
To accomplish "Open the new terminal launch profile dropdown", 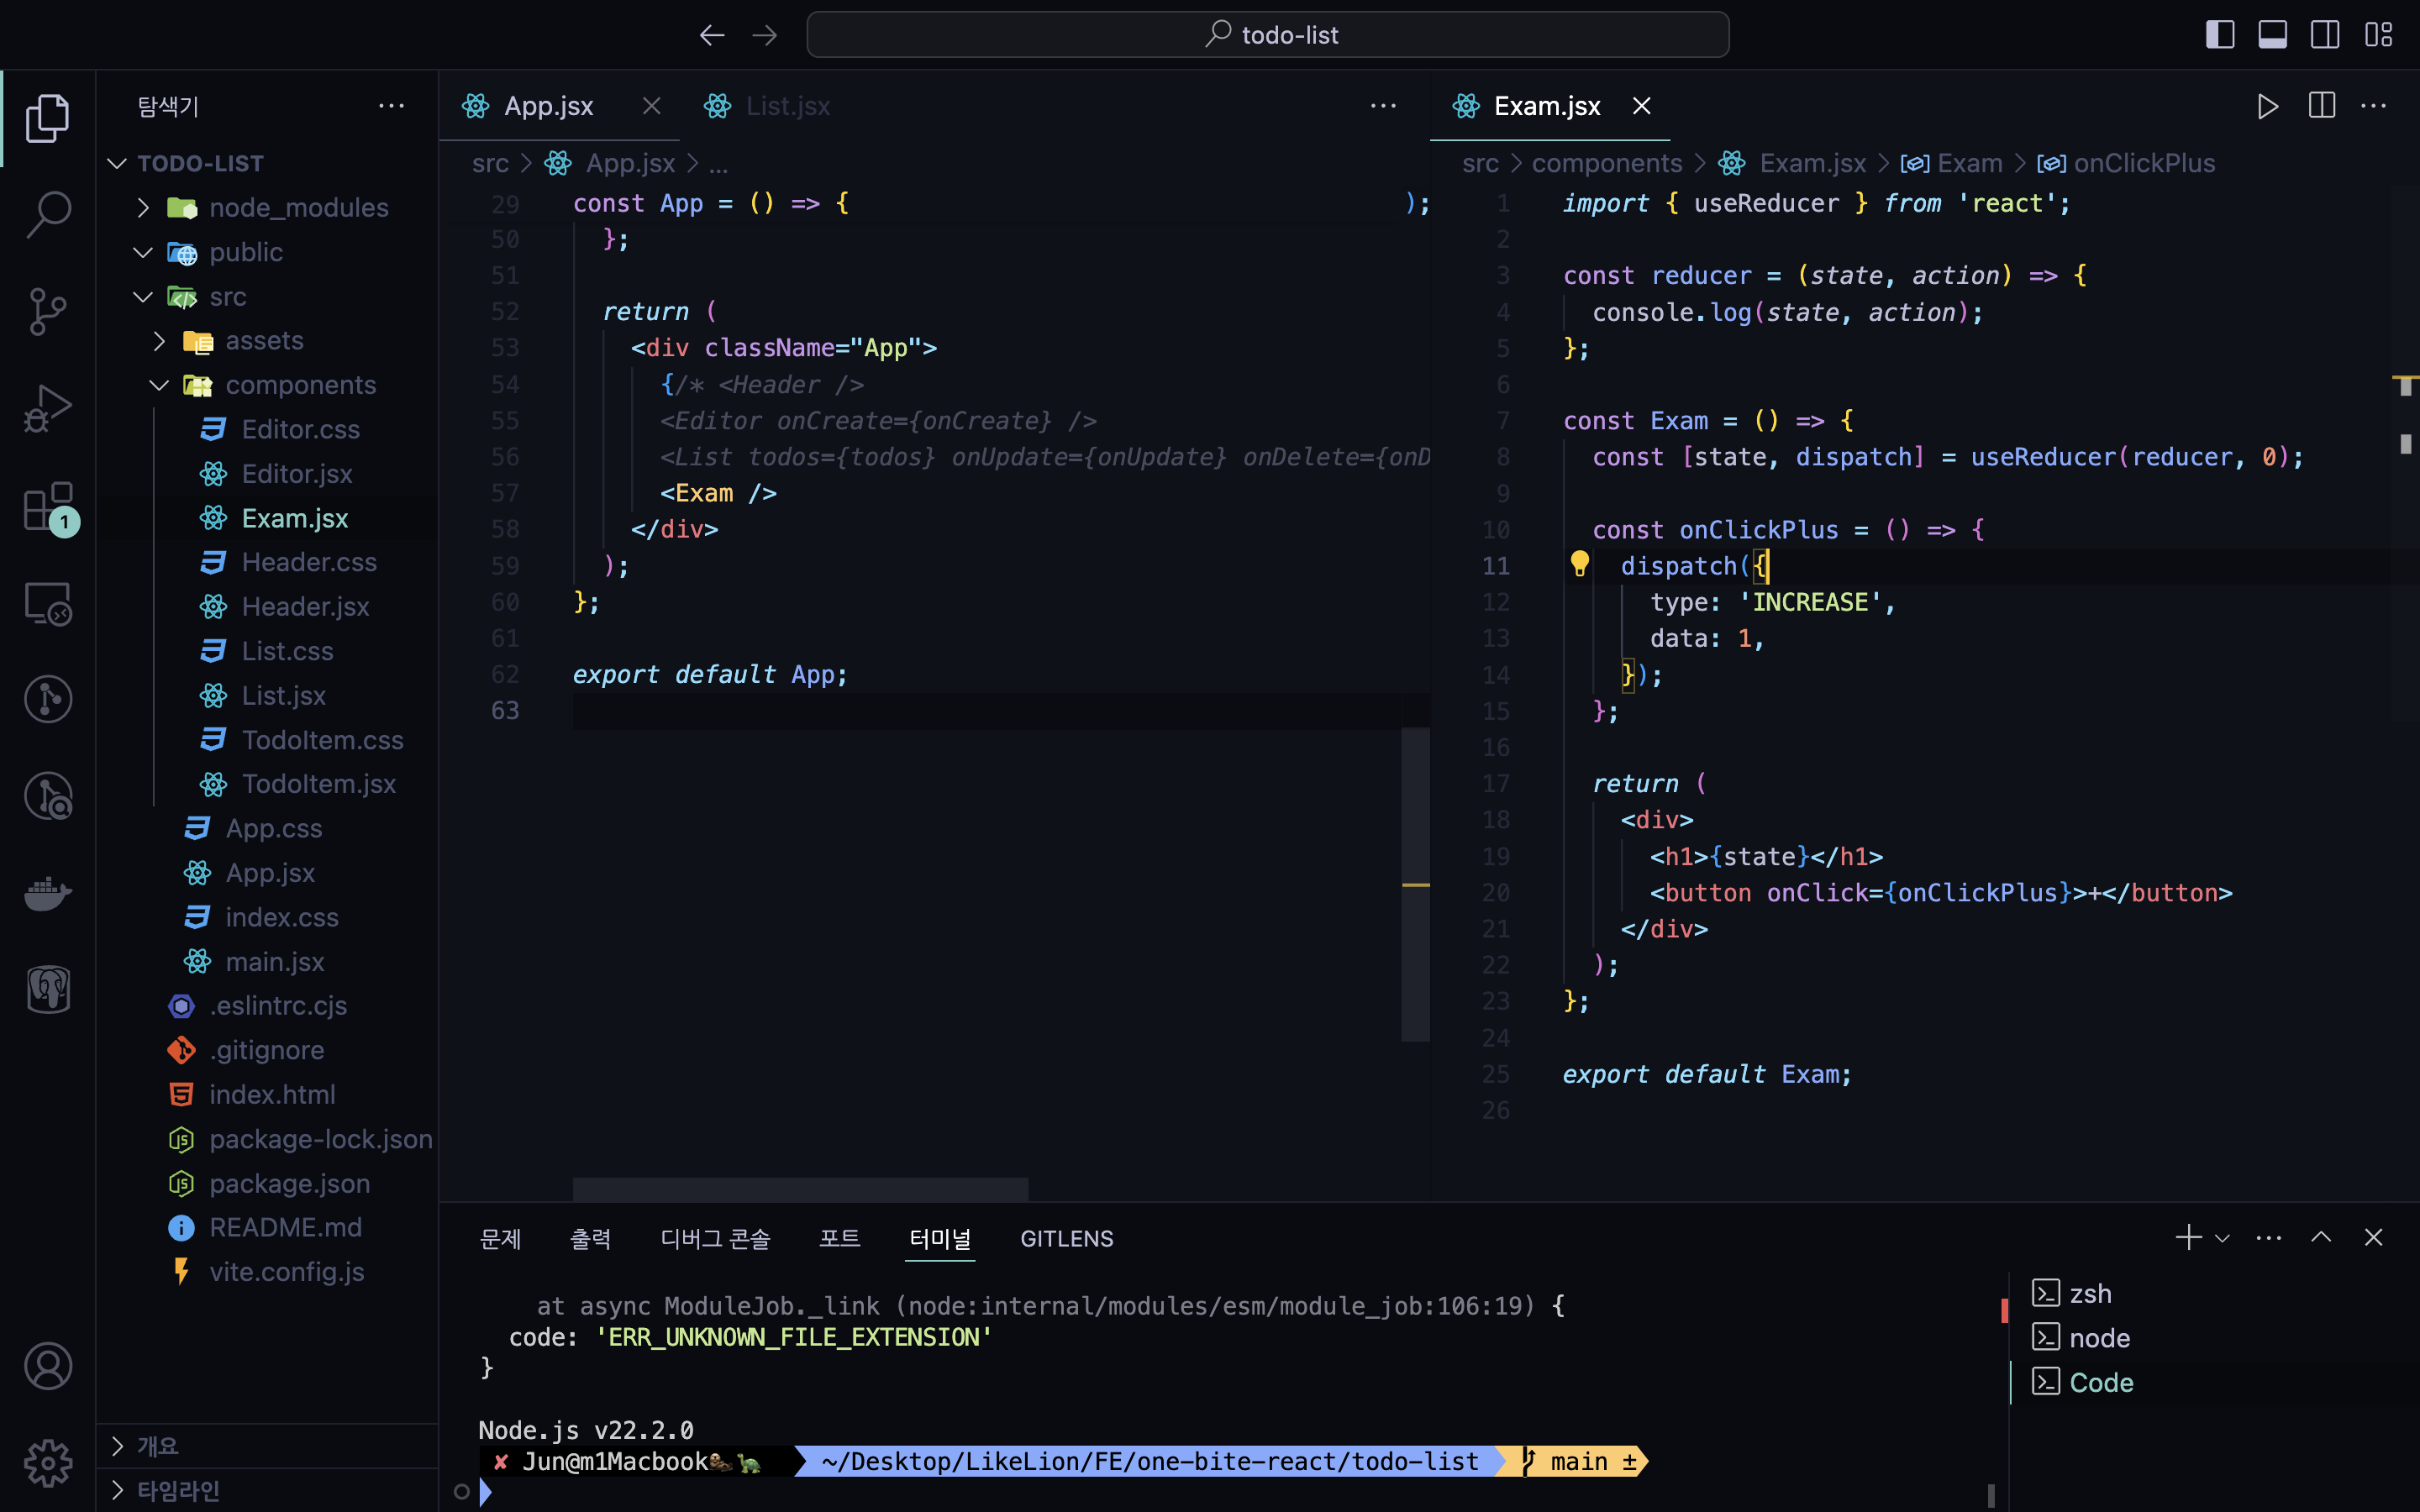I will click(x=2223, y=1238).
